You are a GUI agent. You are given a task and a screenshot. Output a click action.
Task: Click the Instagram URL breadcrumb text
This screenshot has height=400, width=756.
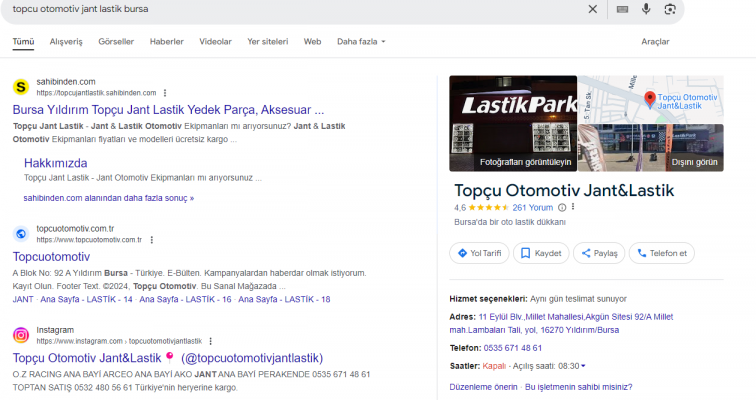point(119,341)
